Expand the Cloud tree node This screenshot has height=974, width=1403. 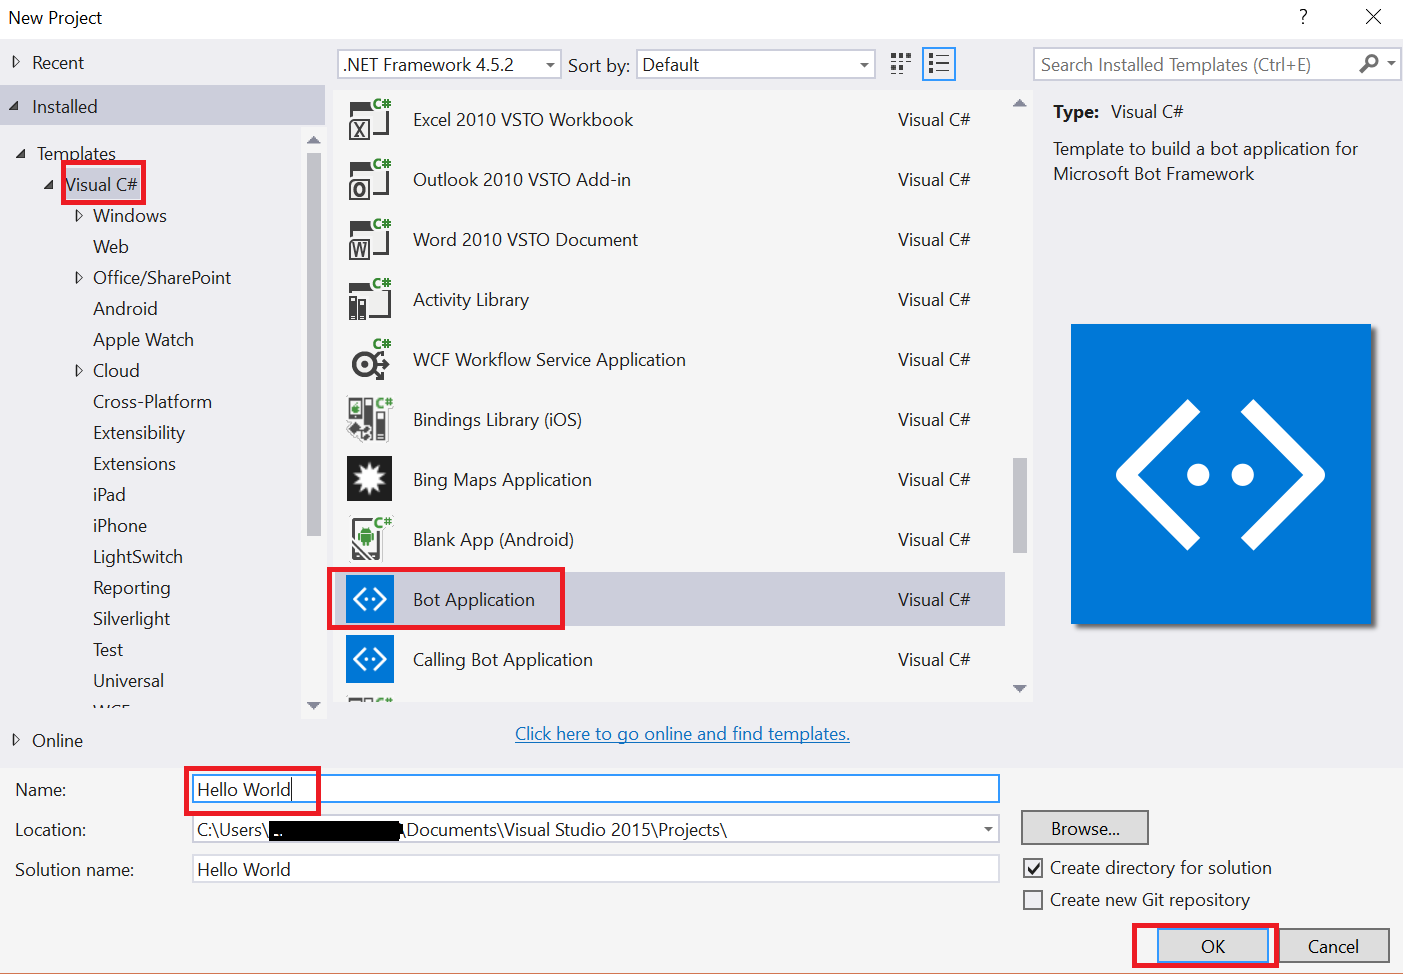click(79, 371)
